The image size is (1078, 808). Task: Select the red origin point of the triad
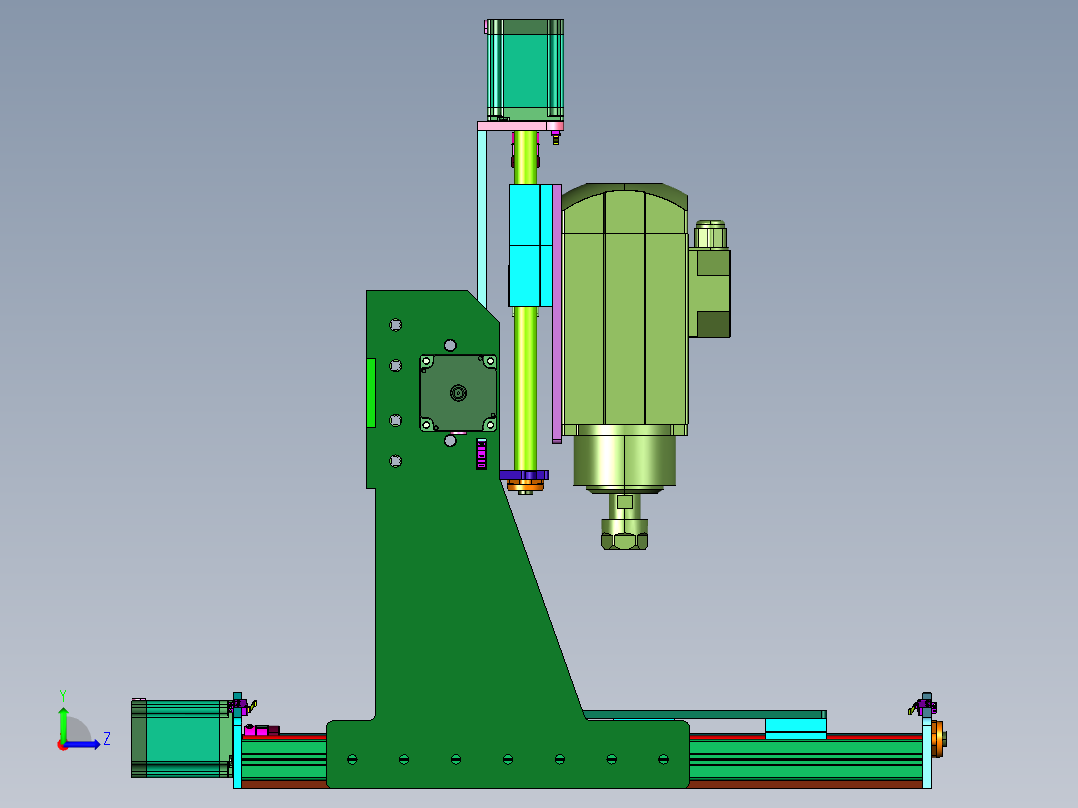[63, 745]
